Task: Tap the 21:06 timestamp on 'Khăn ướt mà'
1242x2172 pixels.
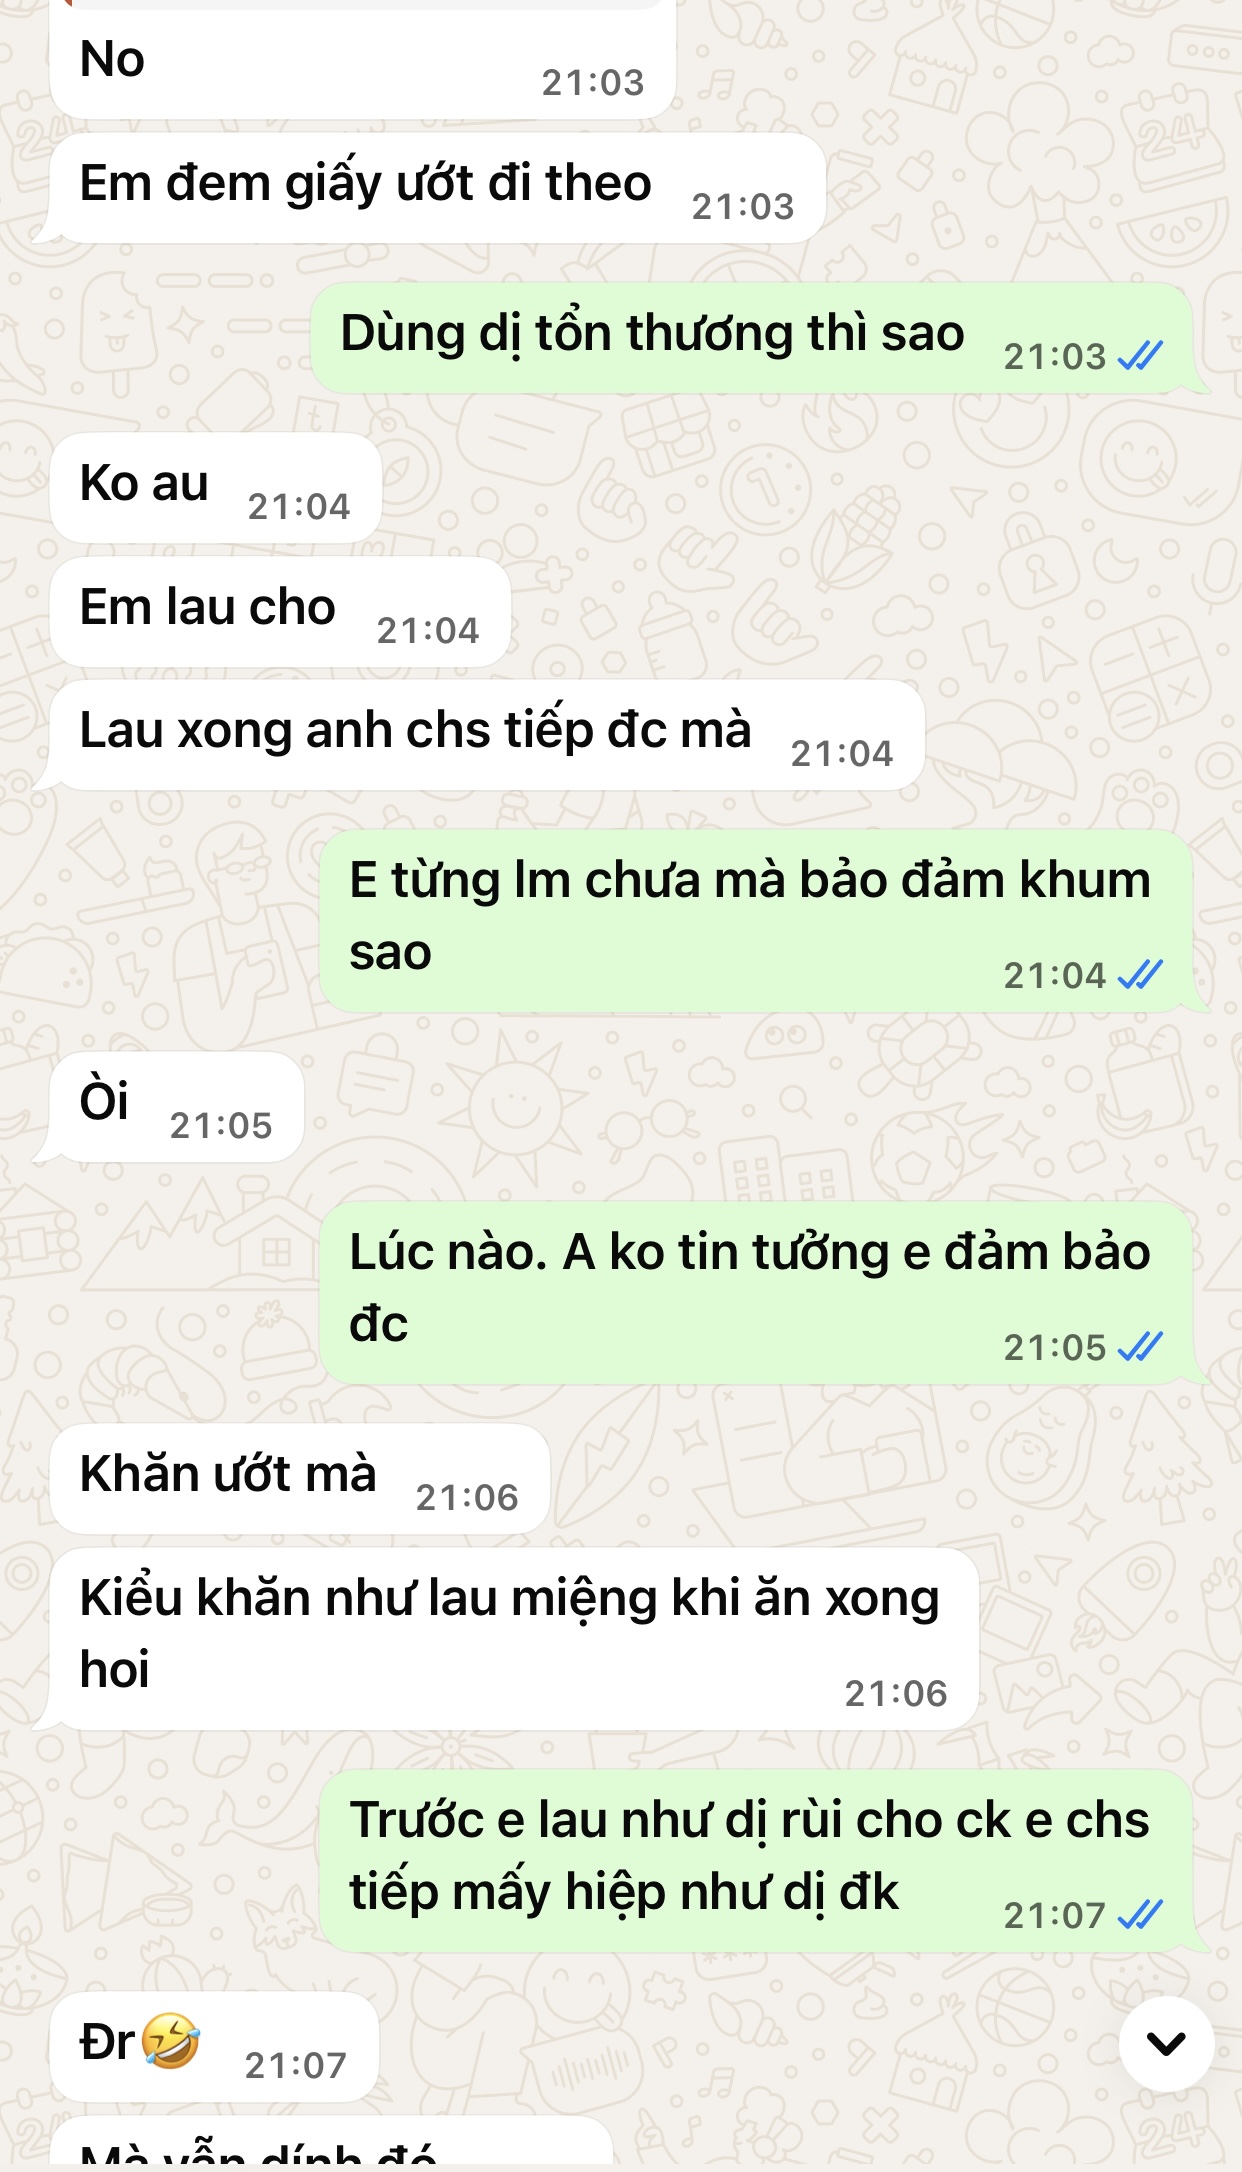Action: [467, 1498]
